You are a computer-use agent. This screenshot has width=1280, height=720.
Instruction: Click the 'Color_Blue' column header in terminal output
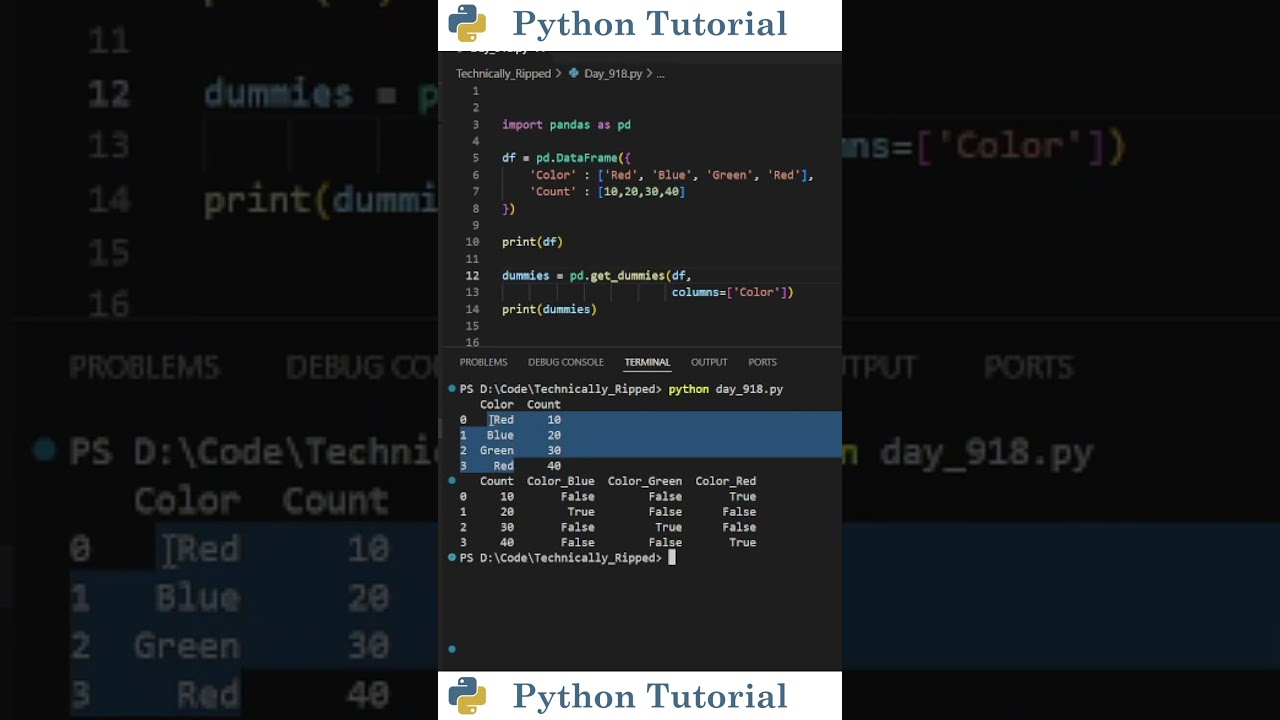pos(561,481)
